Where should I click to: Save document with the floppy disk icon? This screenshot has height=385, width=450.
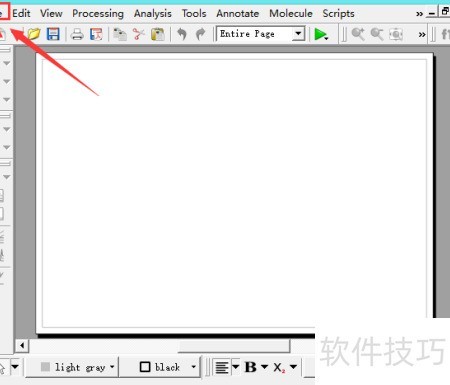click(x=53, y=34)
